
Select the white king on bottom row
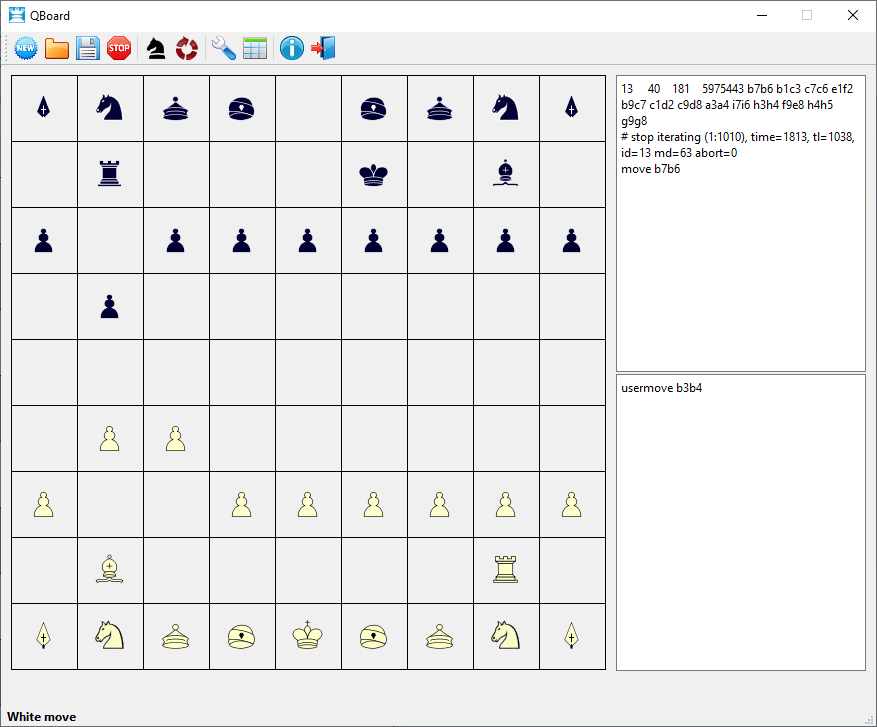308,635
